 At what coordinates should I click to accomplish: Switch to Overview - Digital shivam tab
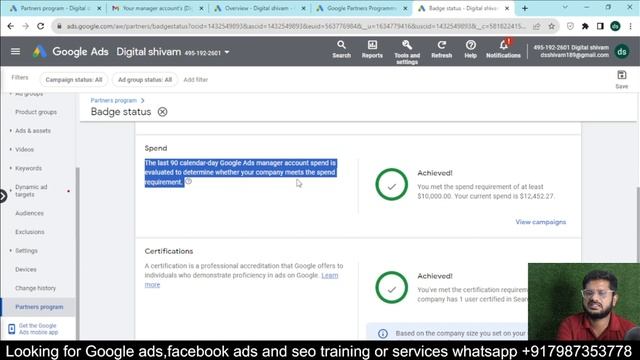tap(259, 8)
